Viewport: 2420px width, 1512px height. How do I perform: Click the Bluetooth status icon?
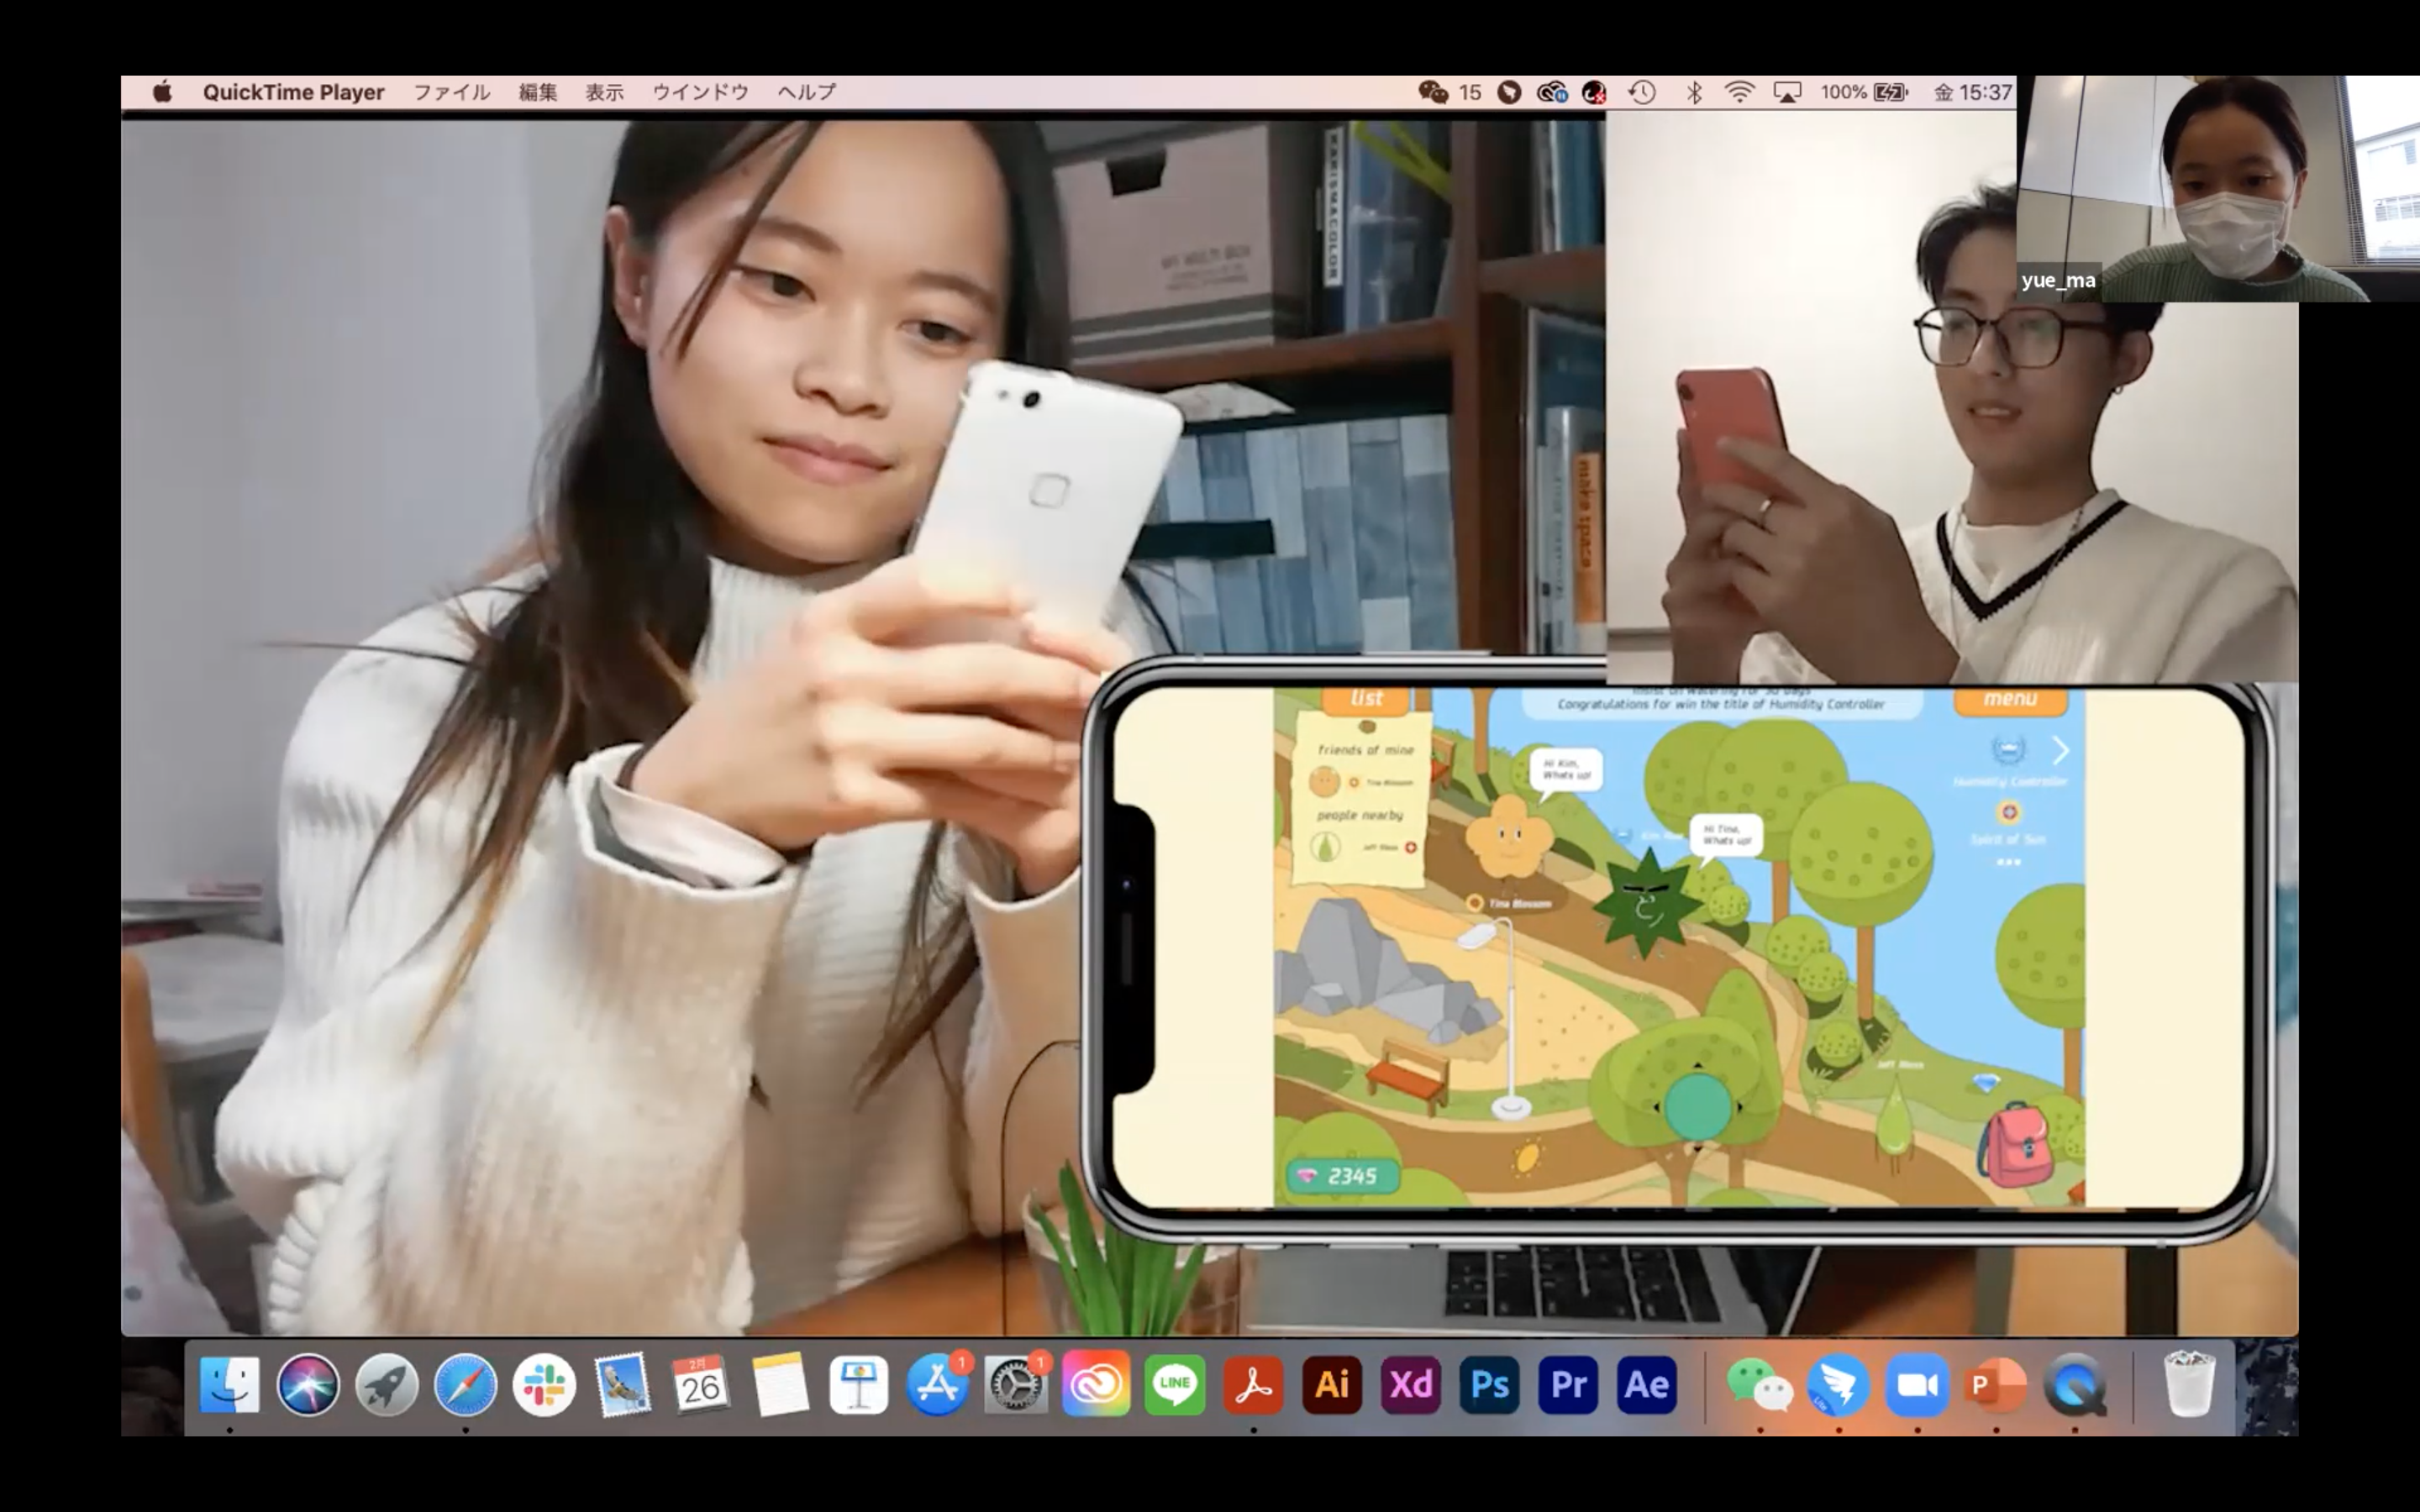coord(1694,92)
